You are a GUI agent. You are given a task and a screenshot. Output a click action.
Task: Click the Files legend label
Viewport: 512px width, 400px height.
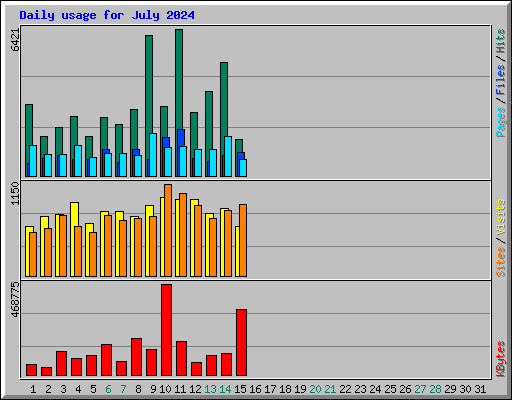500,79
